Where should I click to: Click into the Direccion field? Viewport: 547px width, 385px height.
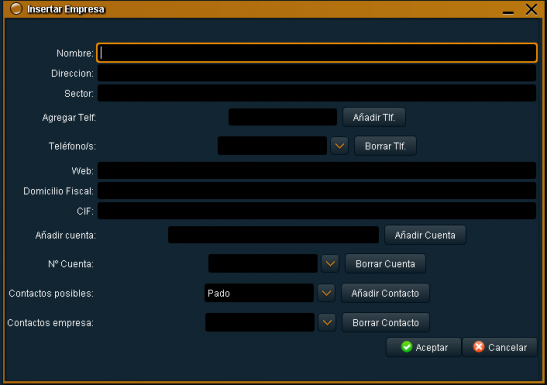click(x=317, y=73)
